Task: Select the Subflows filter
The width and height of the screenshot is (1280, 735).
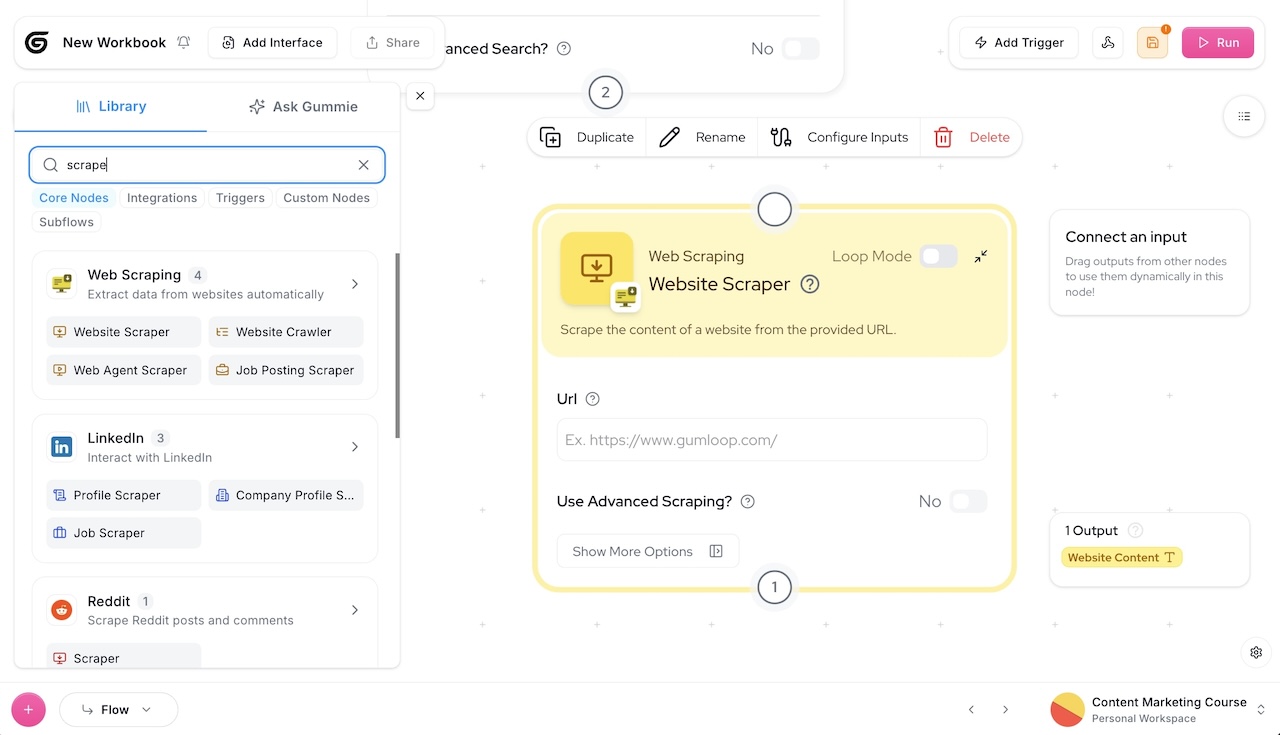Action: (x=66, y=222)
